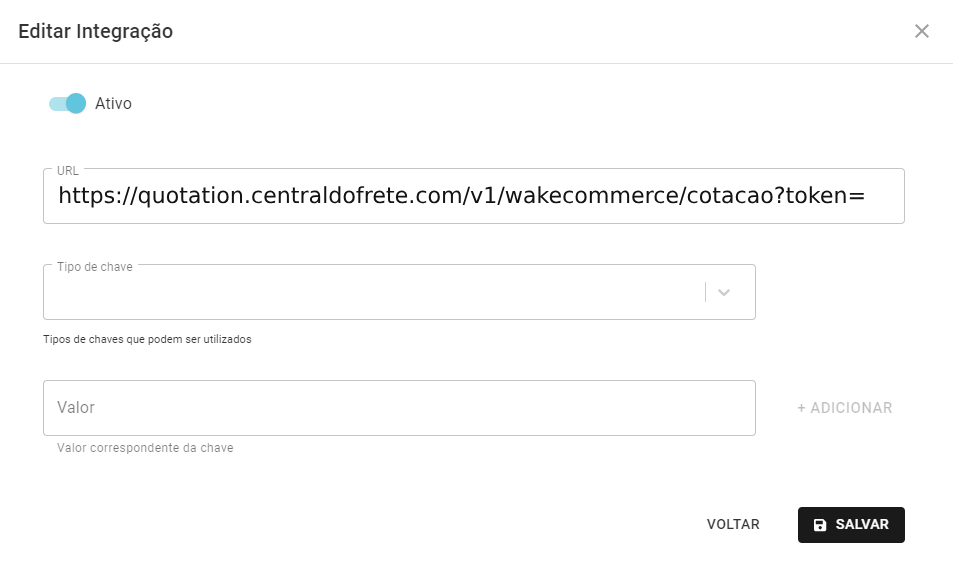This screenshot has width=953, height=572.
Task: Close the Editar Integração dialog
Action: [921, 31]
